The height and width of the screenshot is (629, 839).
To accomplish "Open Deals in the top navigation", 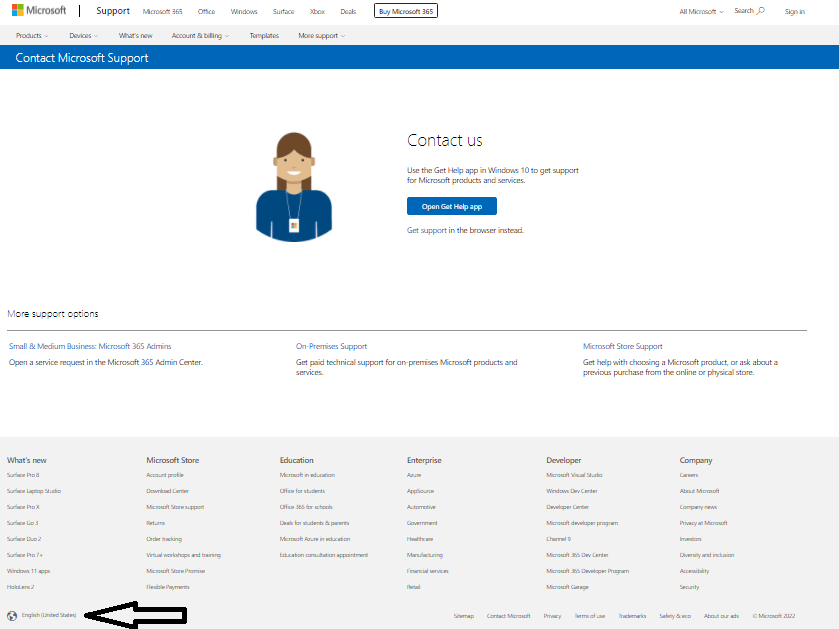I will [348, 11].
